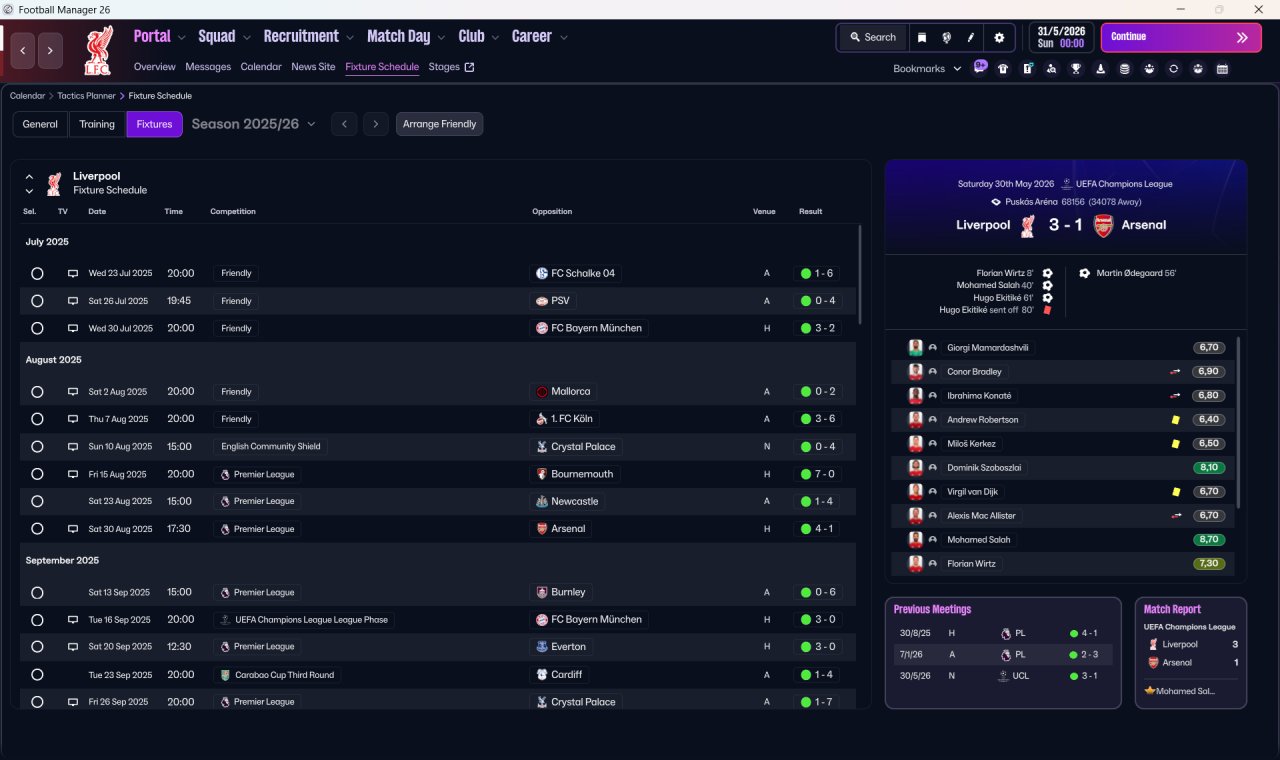Click the pencil edit icon in top bar
Viewport: 1280px width, 760px height.
971,38
